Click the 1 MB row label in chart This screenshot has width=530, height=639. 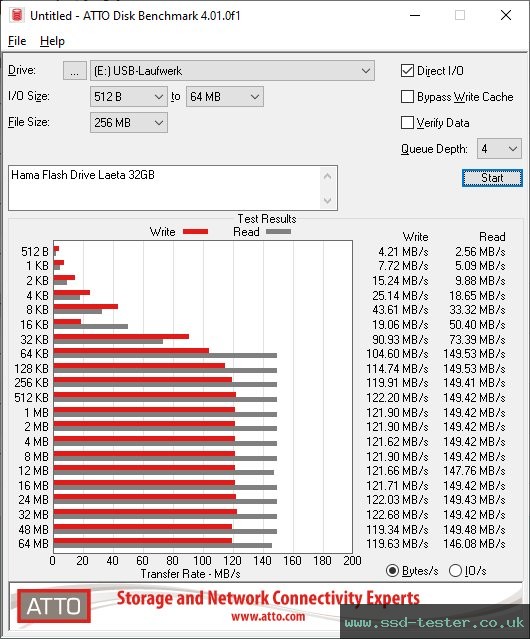36,413
